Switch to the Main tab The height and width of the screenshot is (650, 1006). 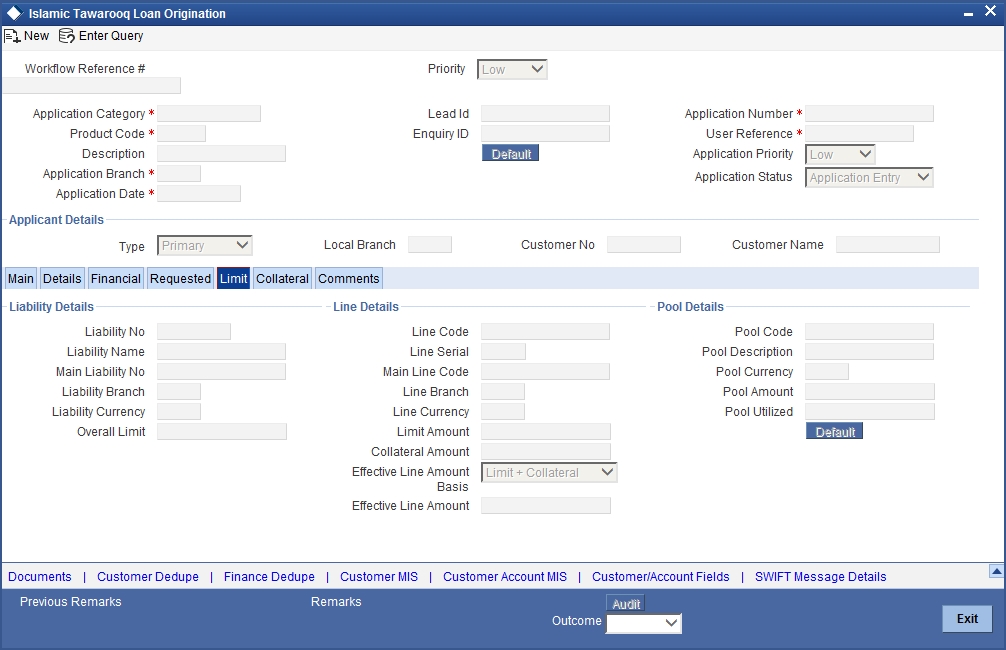(21, 278)
